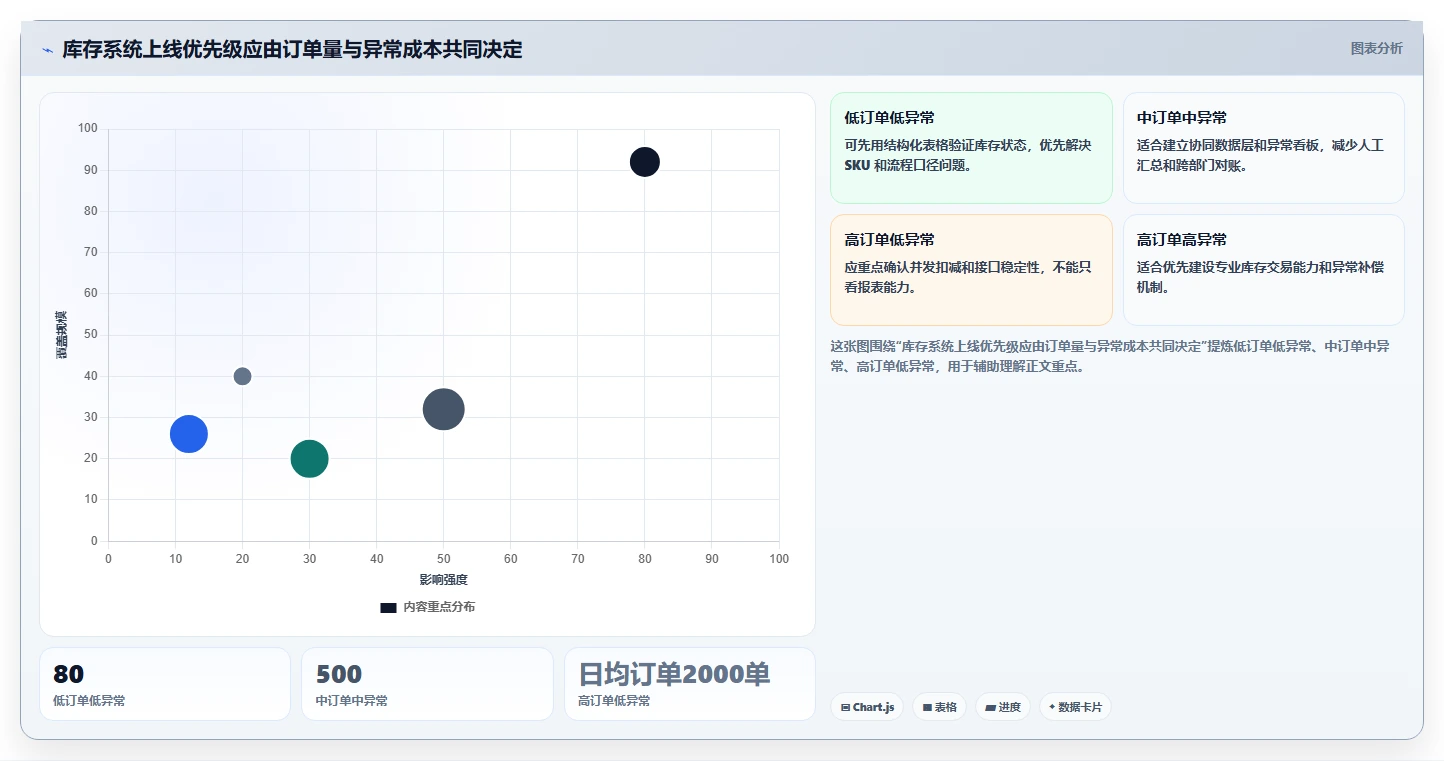Click the summary paragraph starting 这张图围绕
This screenshot has width=1444, height=761.
1110,356
